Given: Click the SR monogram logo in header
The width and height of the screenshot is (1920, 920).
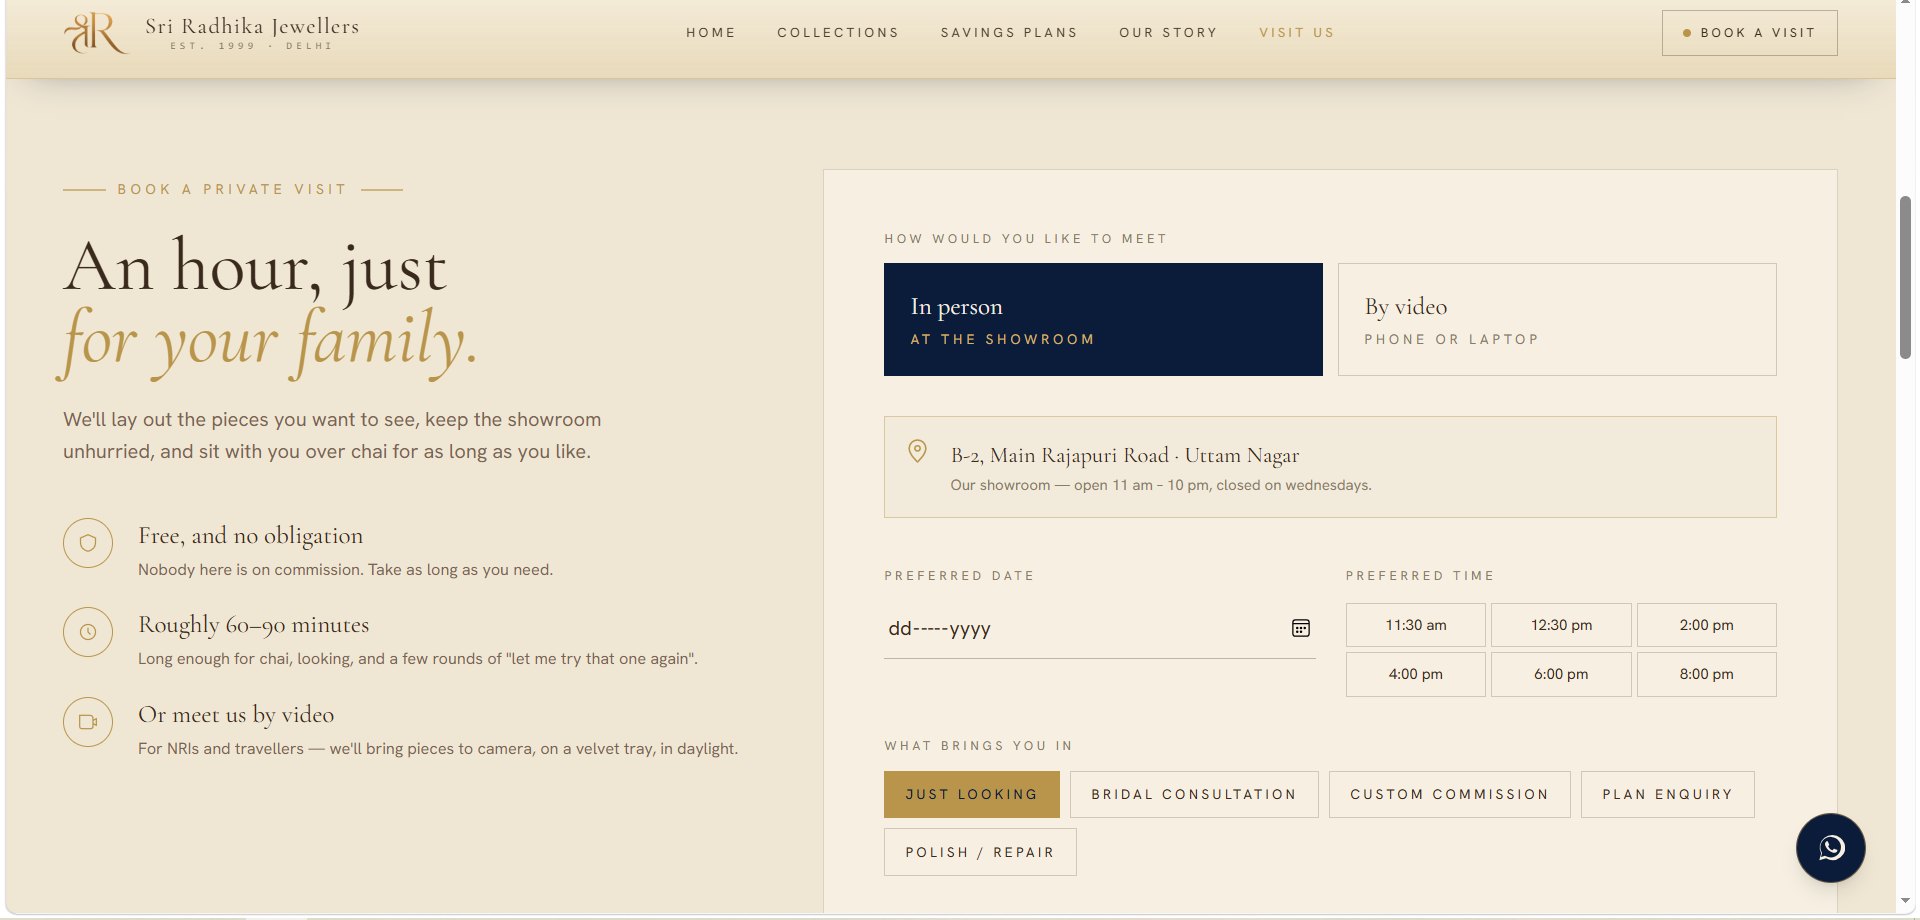Looking at the screenshot, I should click(96, 33).
